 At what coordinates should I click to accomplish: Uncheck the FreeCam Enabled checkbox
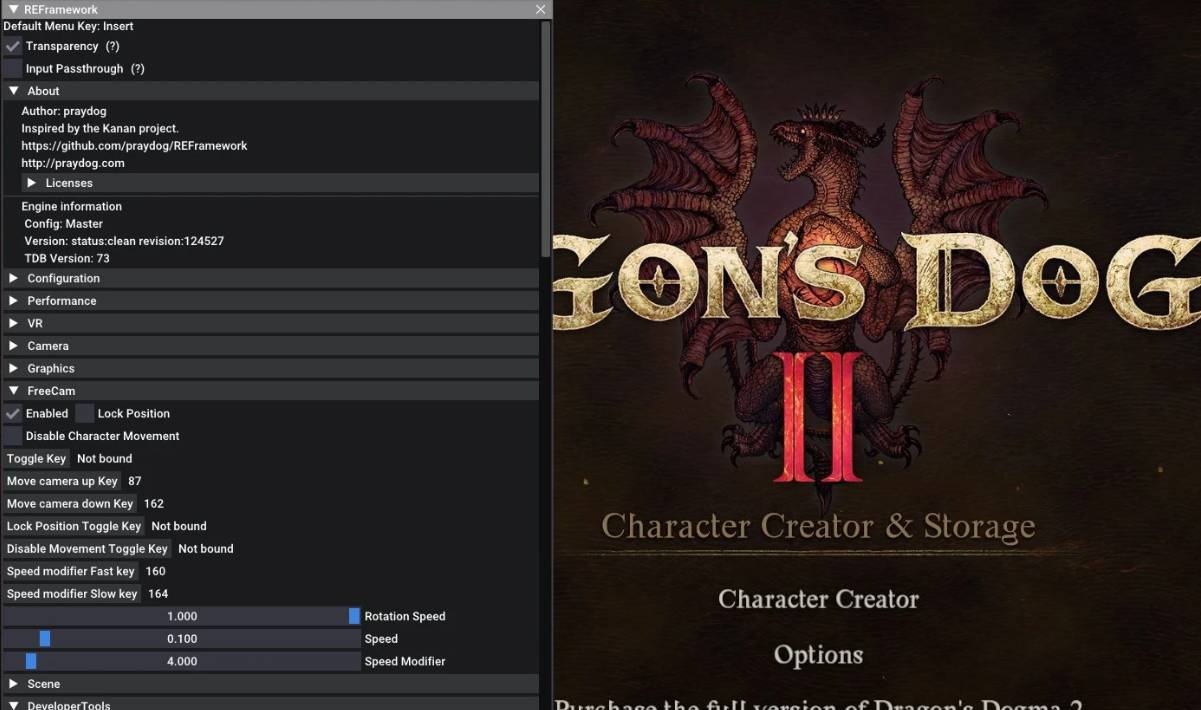[12, 413]
